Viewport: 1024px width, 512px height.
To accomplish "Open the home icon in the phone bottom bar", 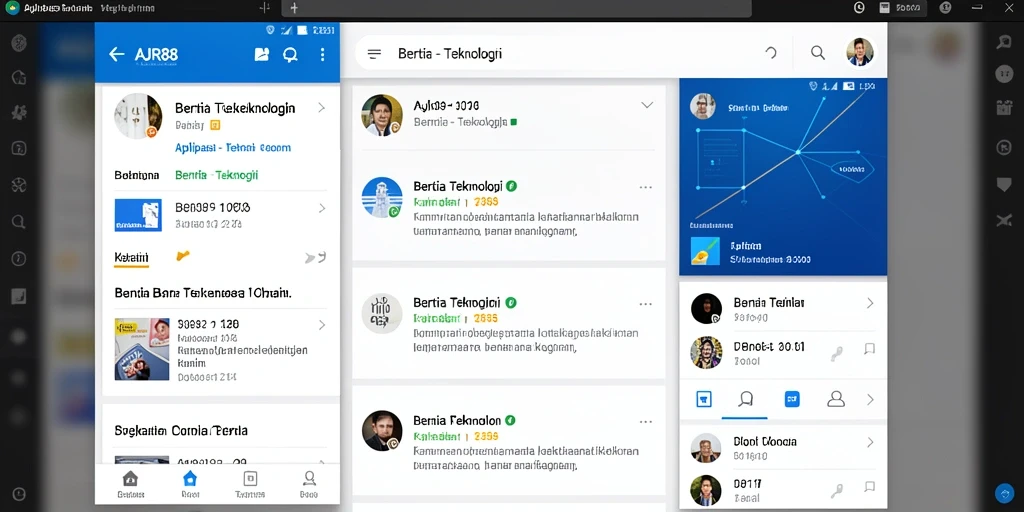I will 131,479.
